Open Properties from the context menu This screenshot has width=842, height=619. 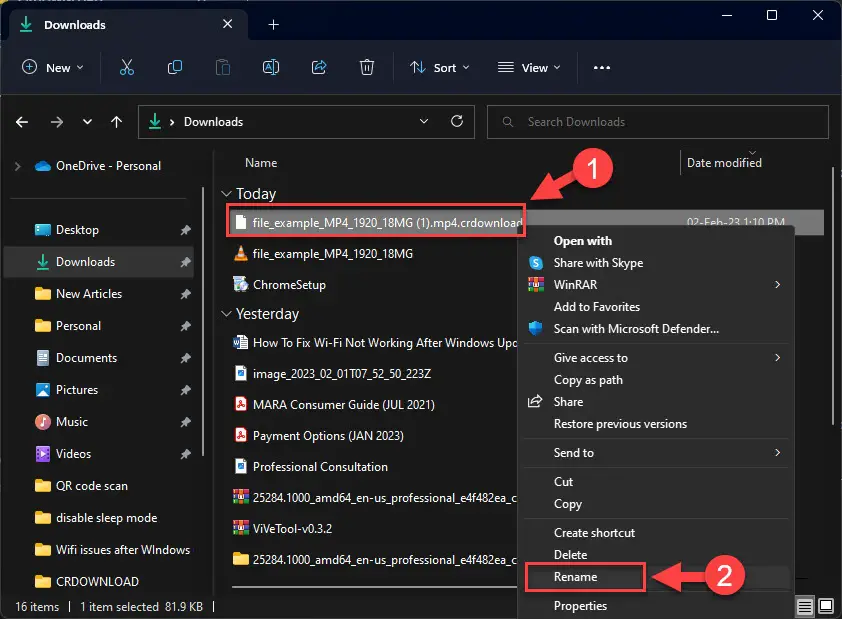click(580, 605)
